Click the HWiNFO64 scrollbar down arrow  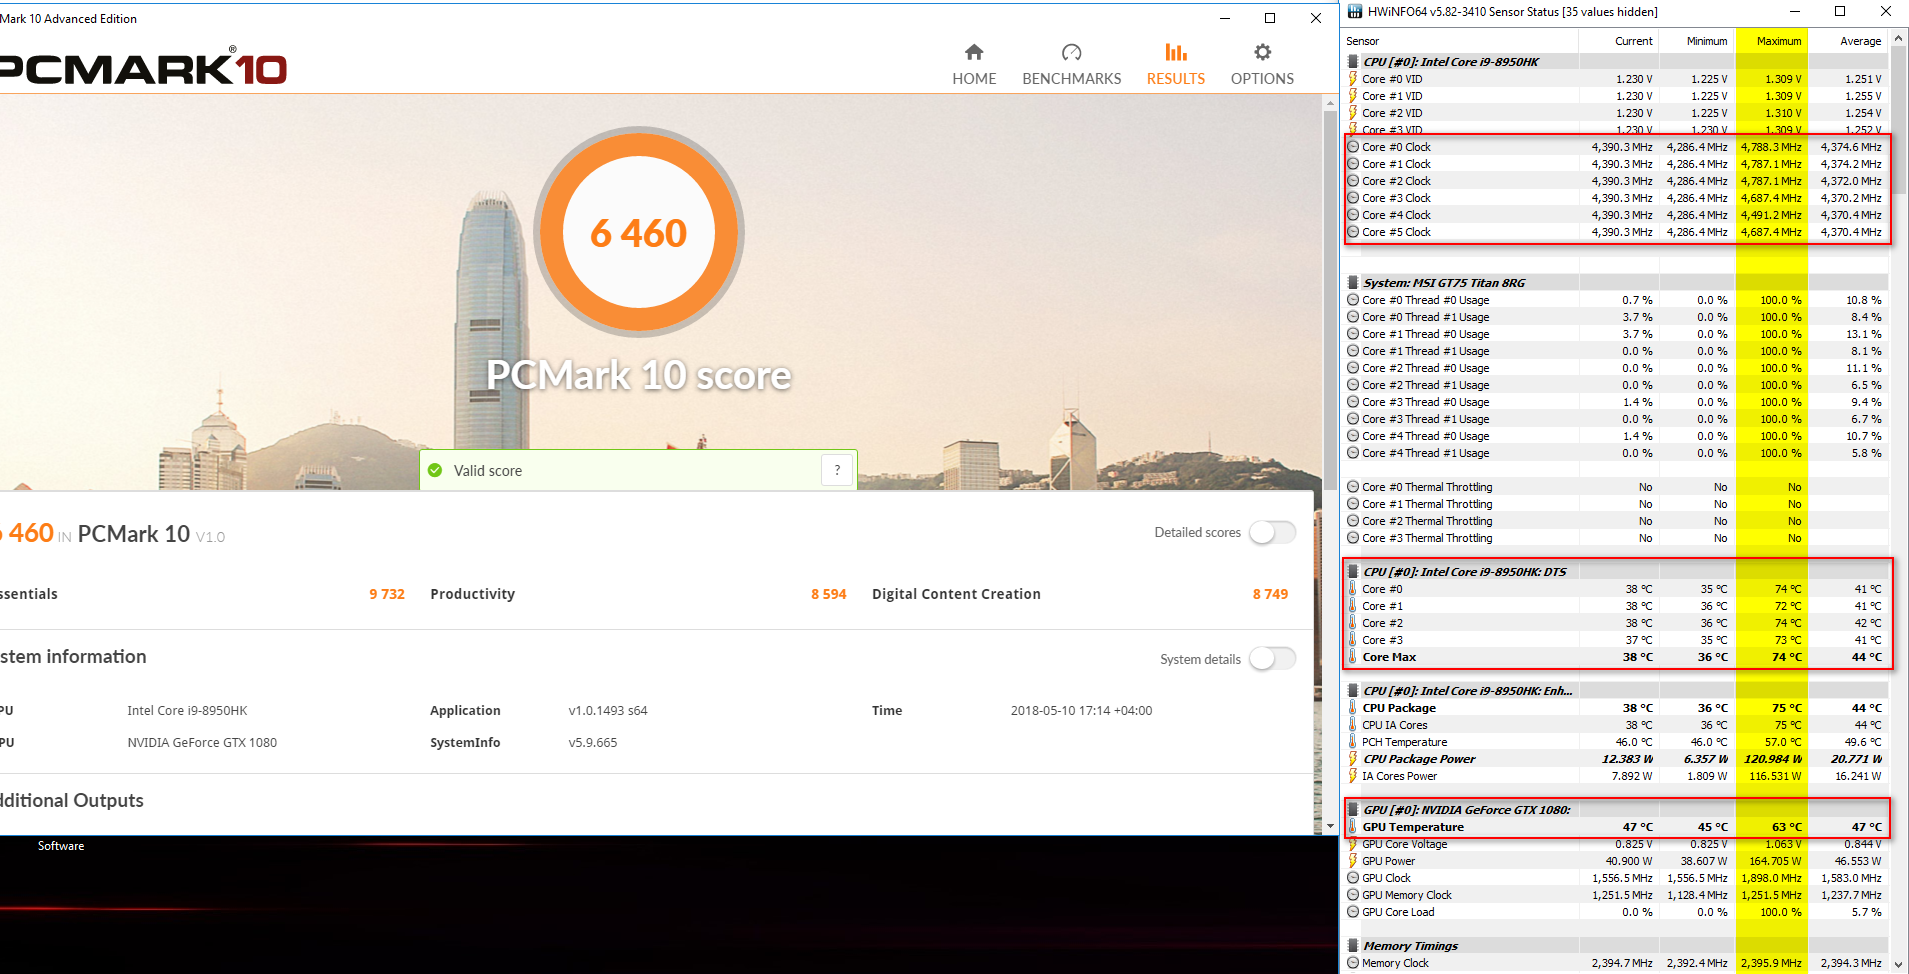(x=1898, y=965)
